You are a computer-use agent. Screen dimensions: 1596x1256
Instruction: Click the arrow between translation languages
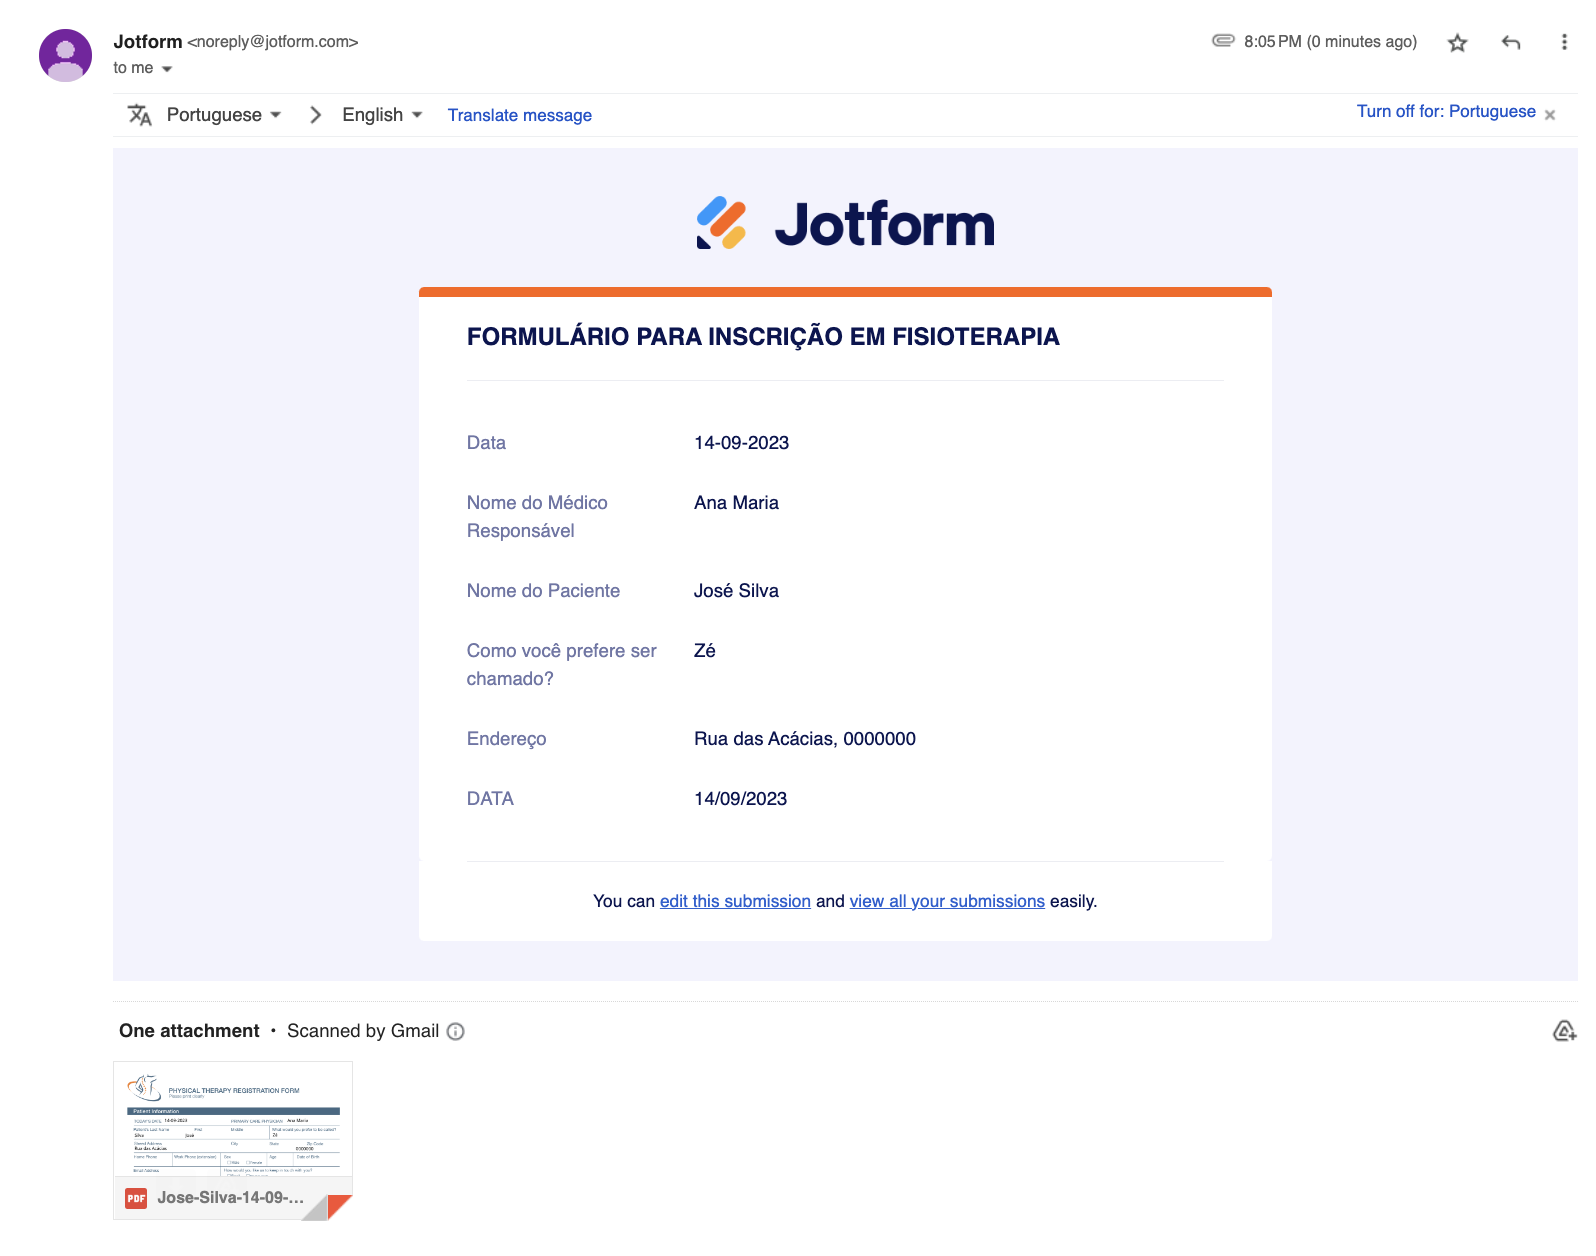pos(315,115)
